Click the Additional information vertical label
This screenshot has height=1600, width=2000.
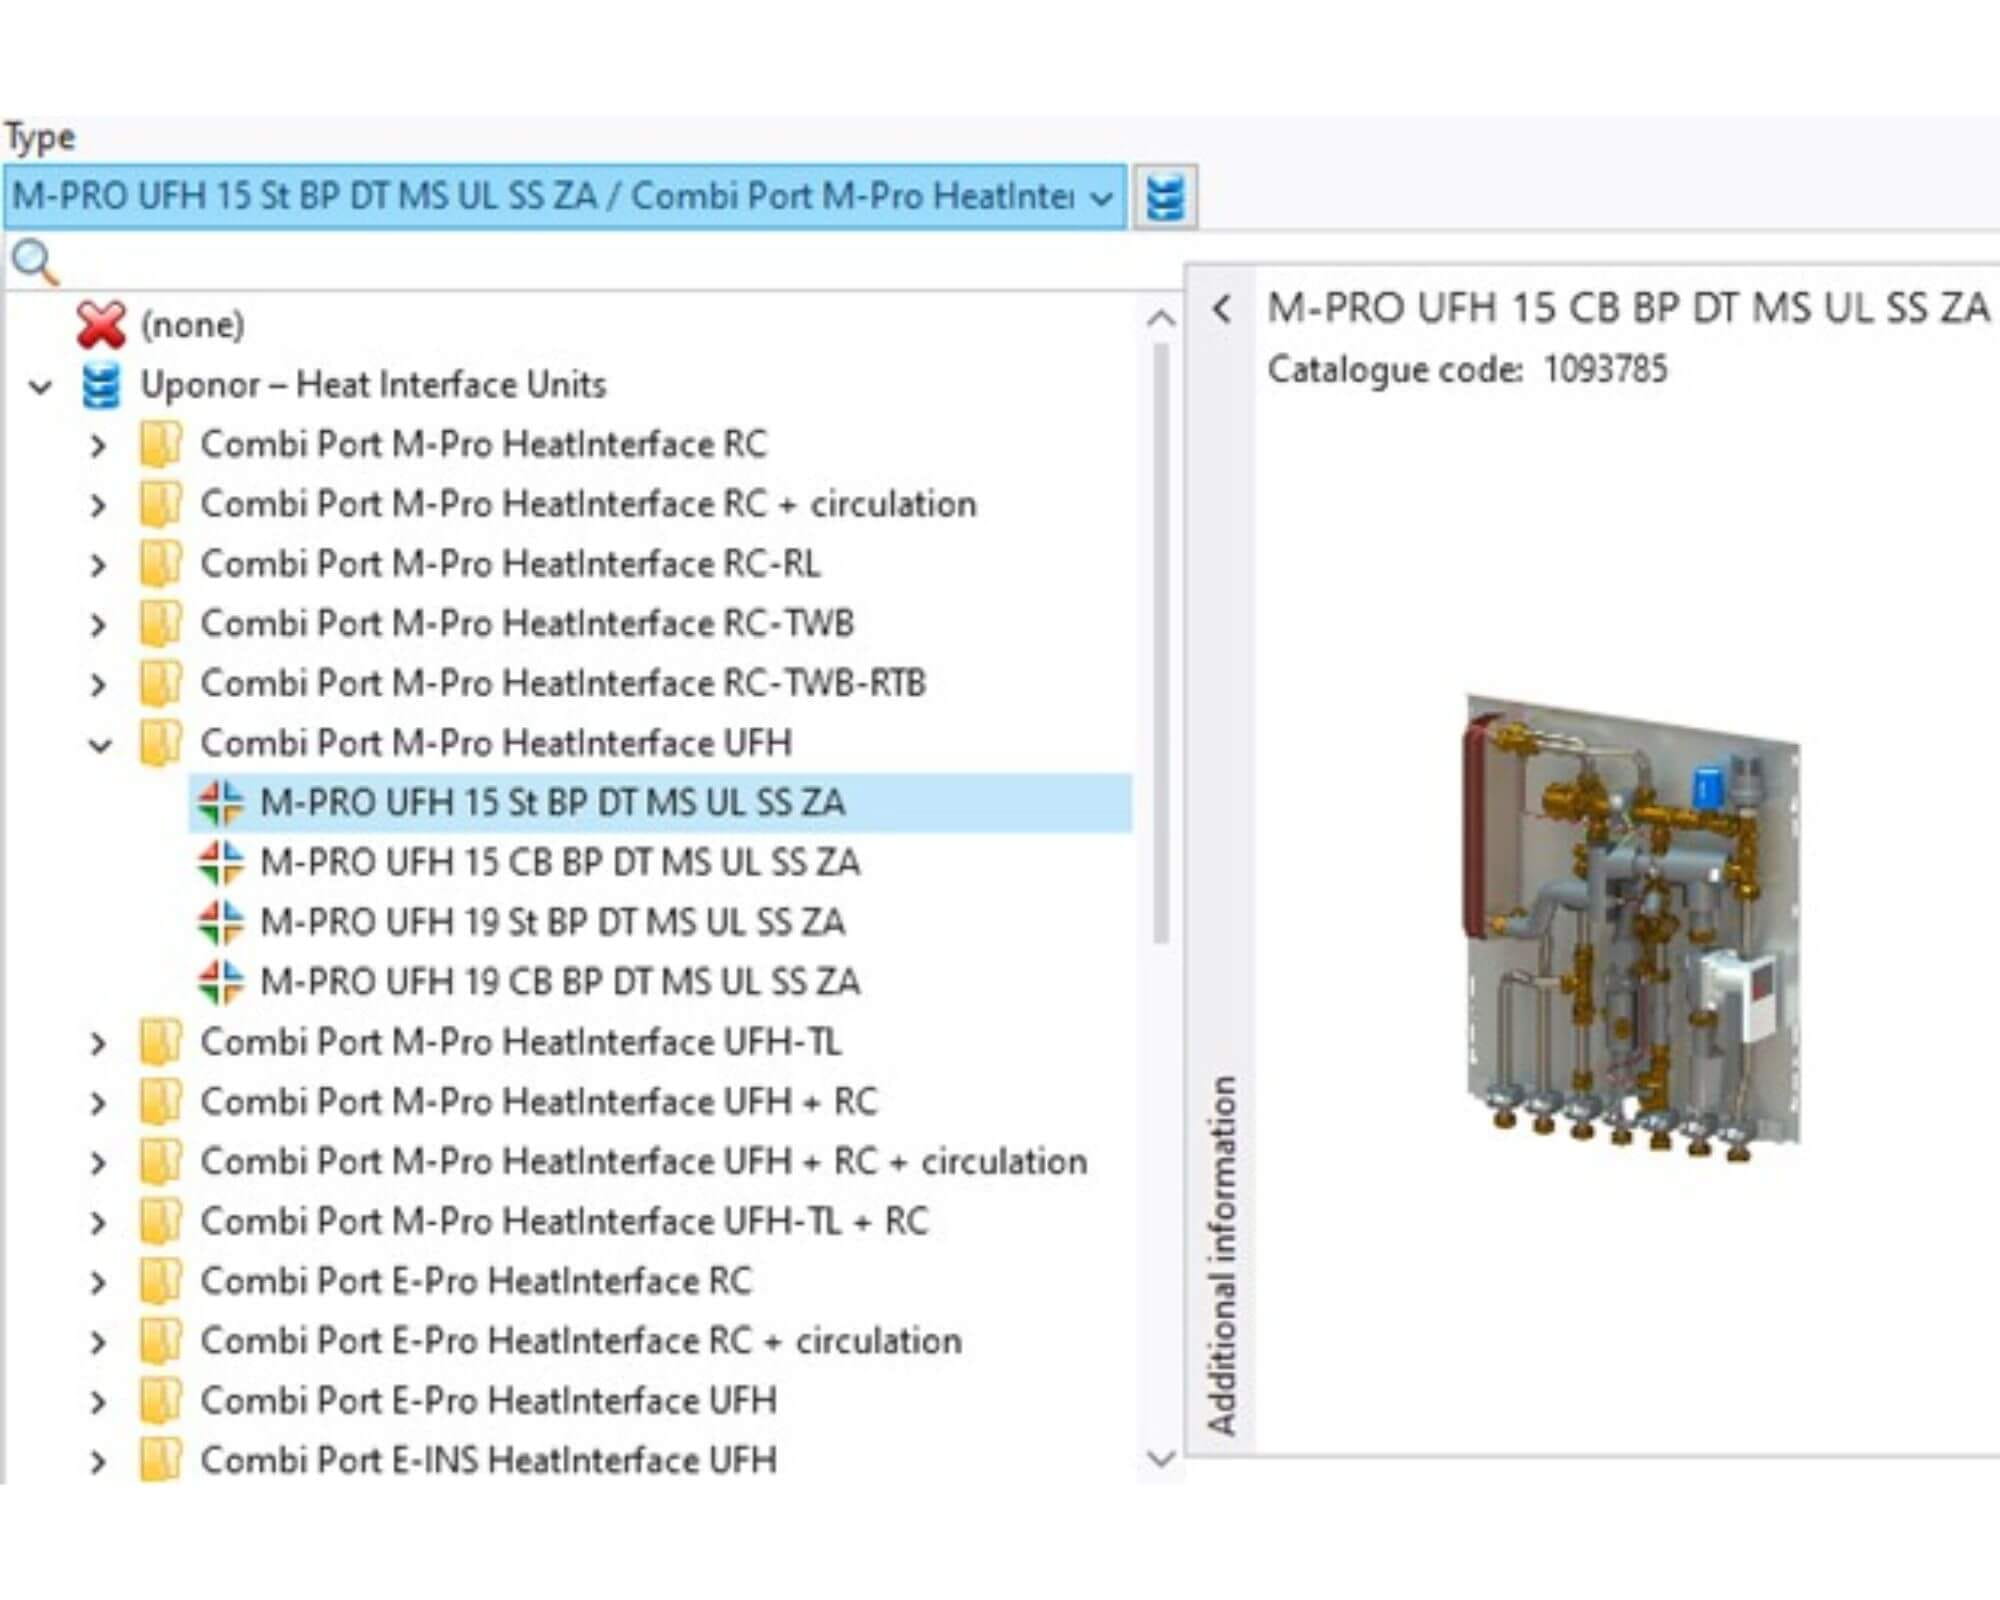1221,1254
